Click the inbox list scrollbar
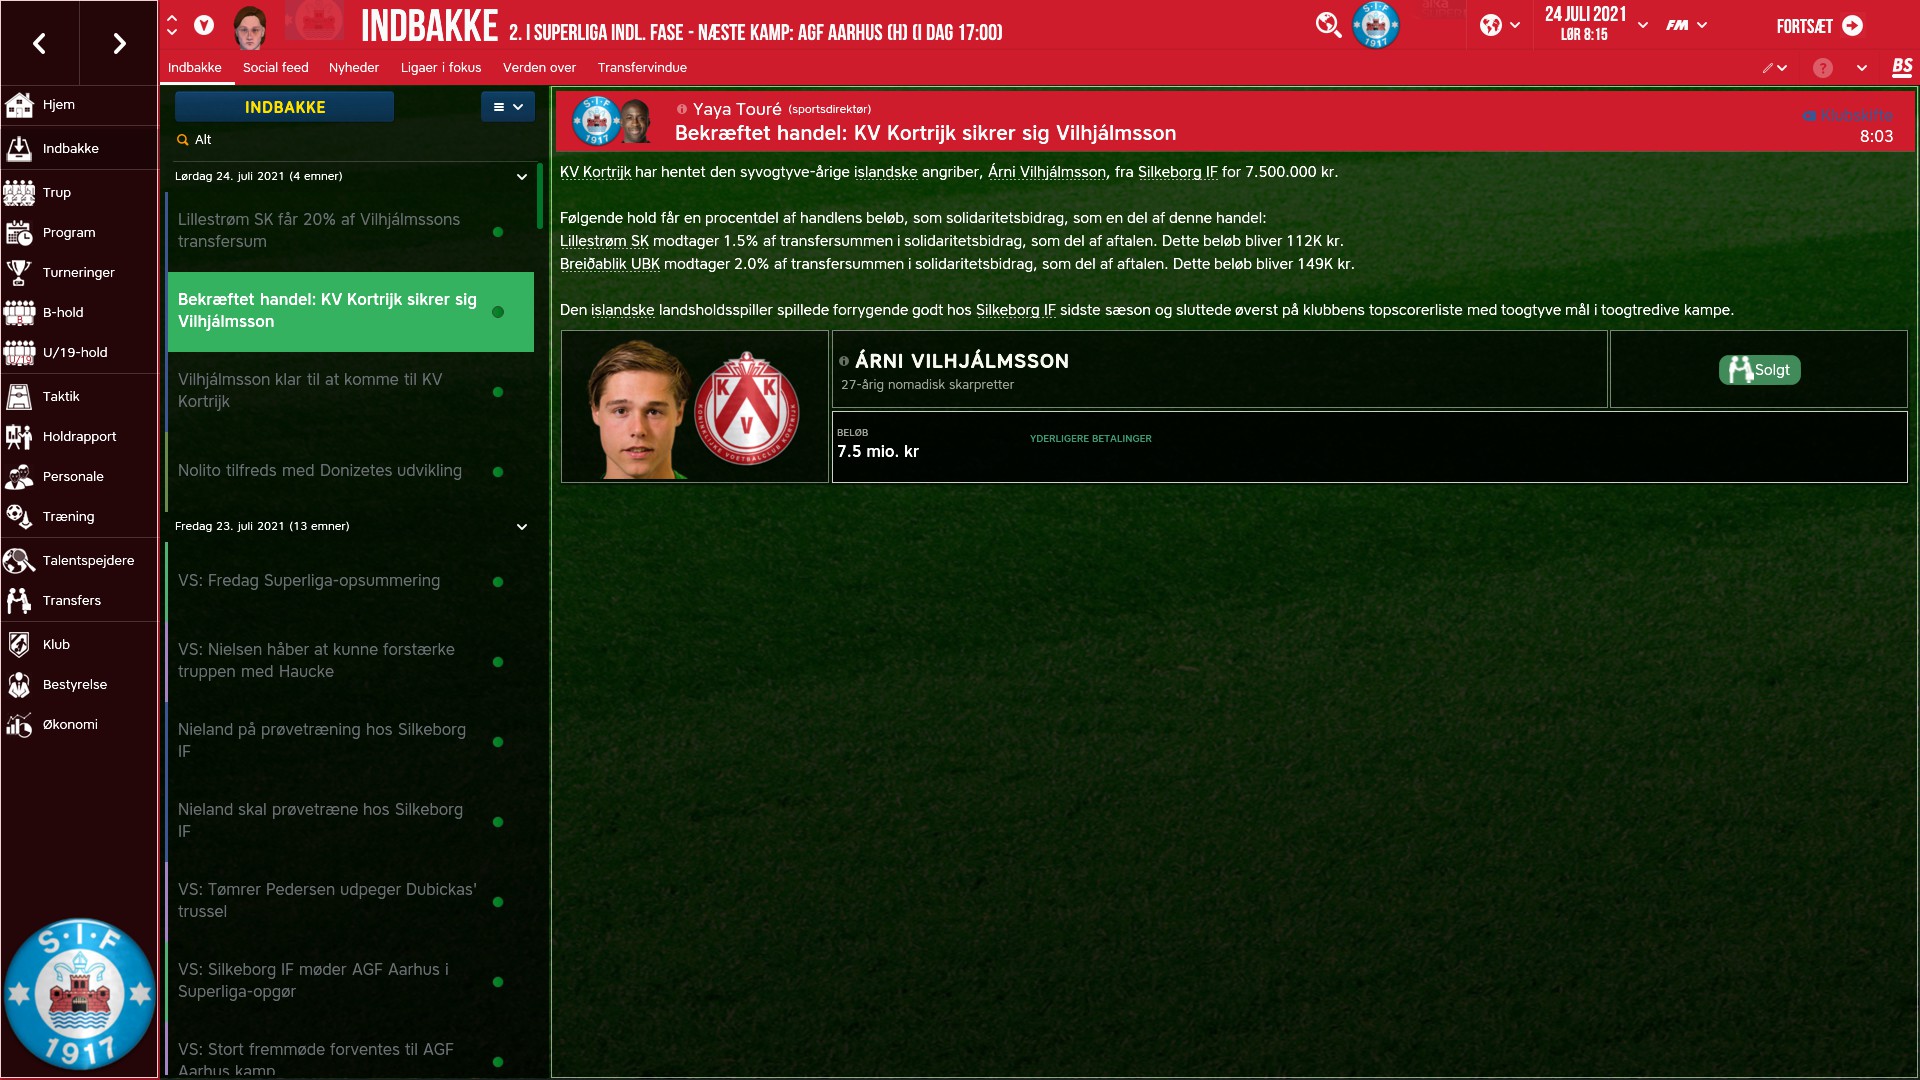 point(540,196)
